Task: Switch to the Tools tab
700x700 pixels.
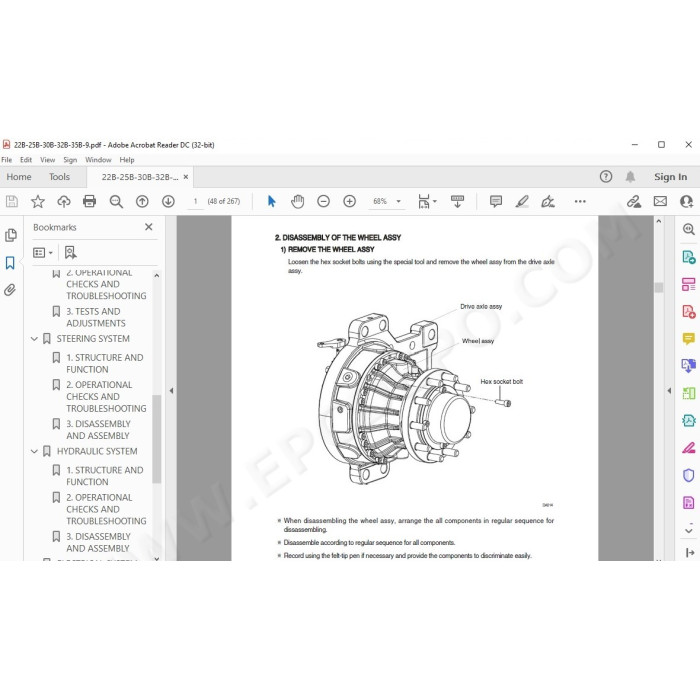Action: pos(59,177)
